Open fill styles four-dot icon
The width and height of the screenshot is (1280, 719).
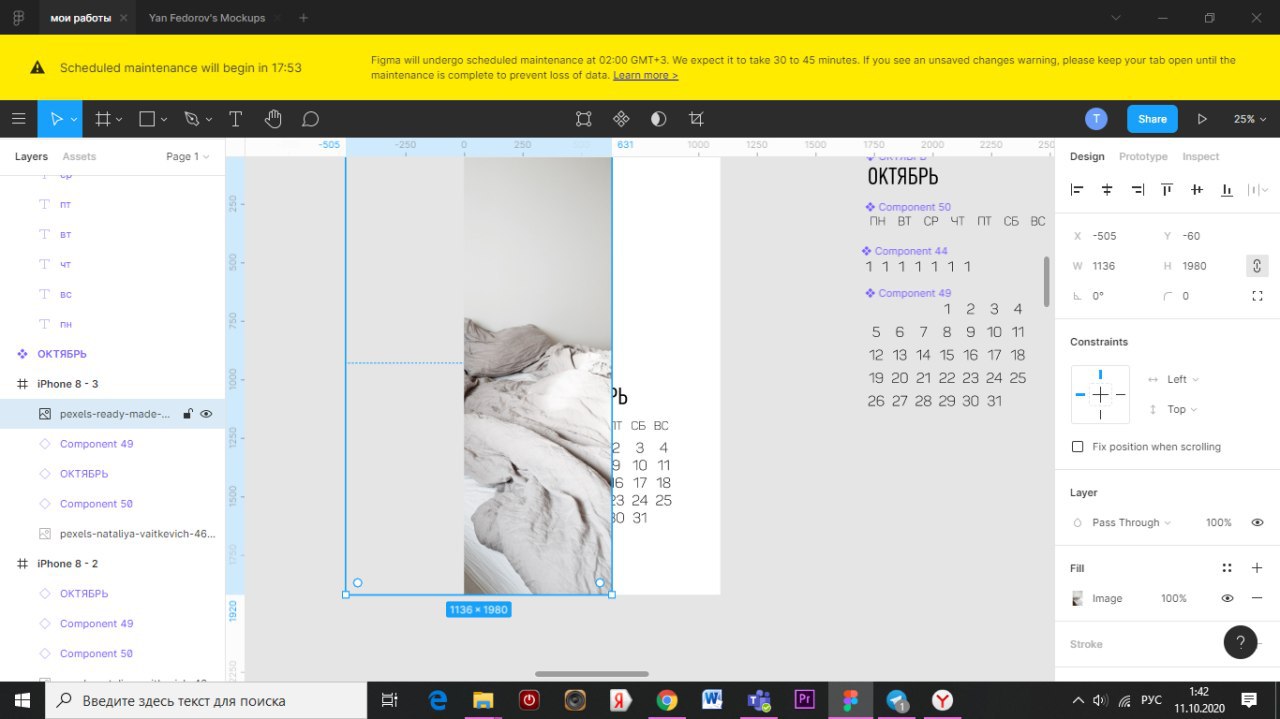[1227, 568]
